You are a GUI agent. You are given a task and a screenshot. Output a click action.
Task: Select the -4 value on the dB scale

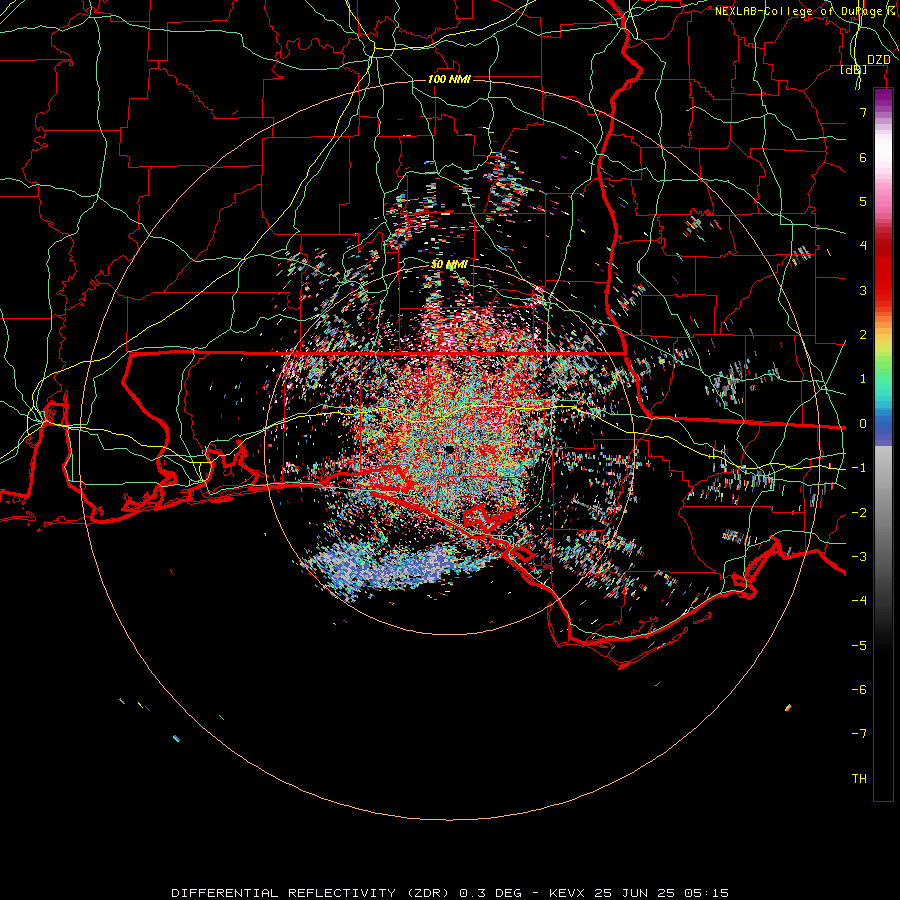tap(859, 601)
